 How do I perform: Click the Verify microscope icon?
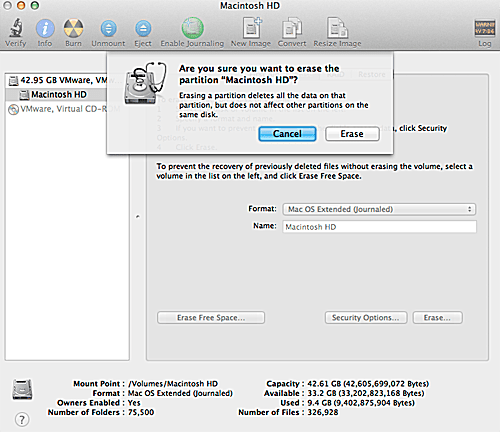coord(16,28)
